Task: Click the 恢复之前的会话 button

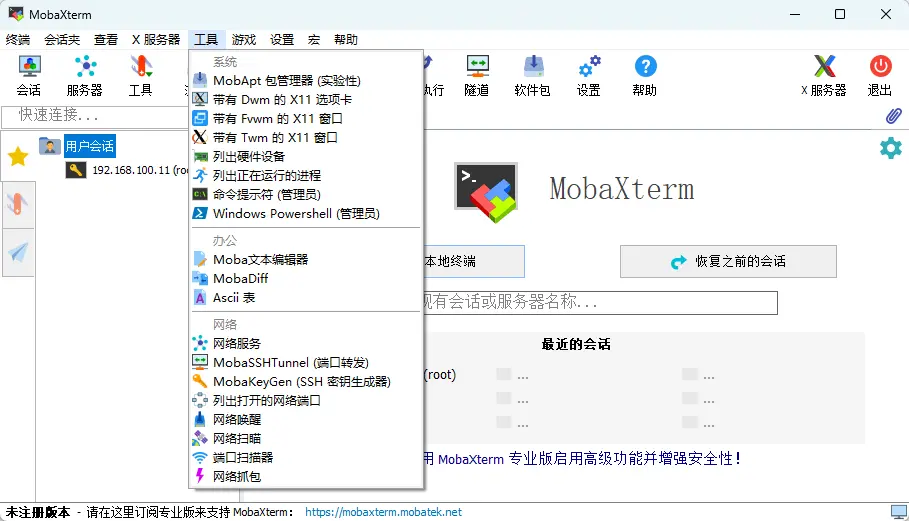Action: 728,261
